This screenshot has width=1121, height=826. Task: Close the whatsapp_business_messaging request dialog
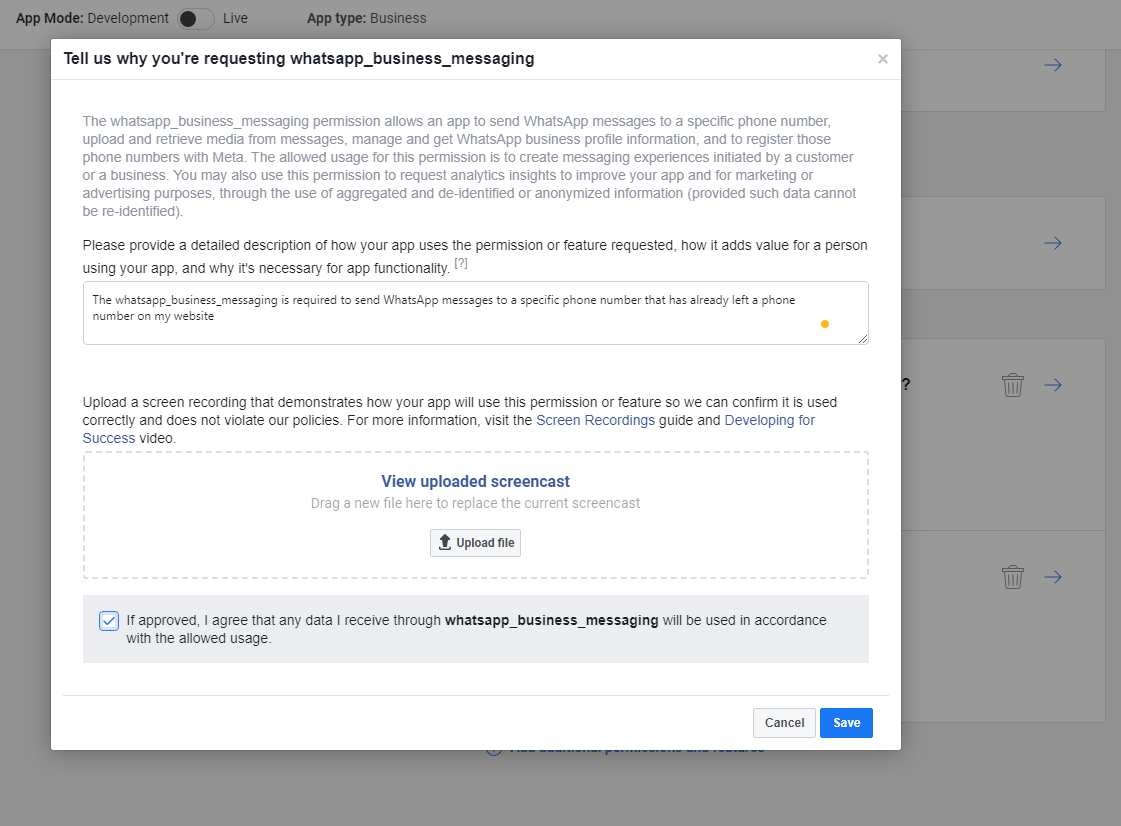pos(883,59)
